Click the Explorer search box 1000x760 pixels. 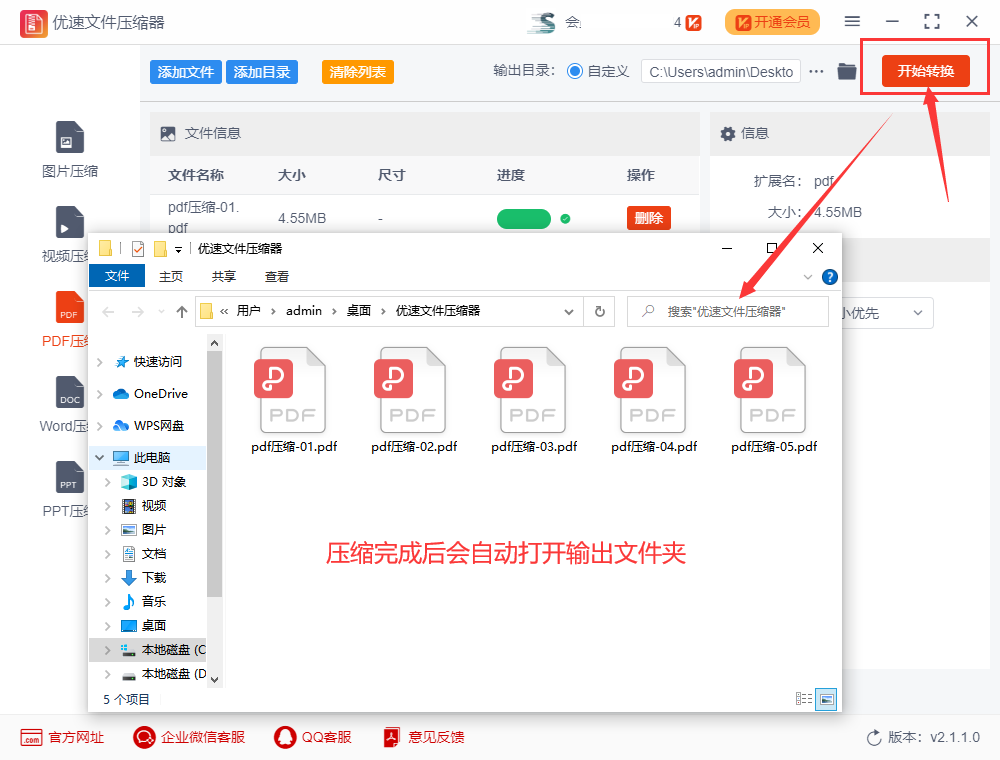pyautogui.click(x=727, y=312)
